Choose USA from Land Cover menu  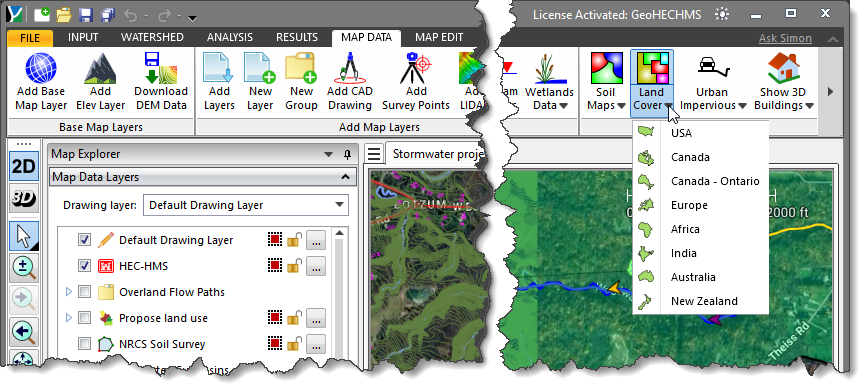(x=701, y=133)
